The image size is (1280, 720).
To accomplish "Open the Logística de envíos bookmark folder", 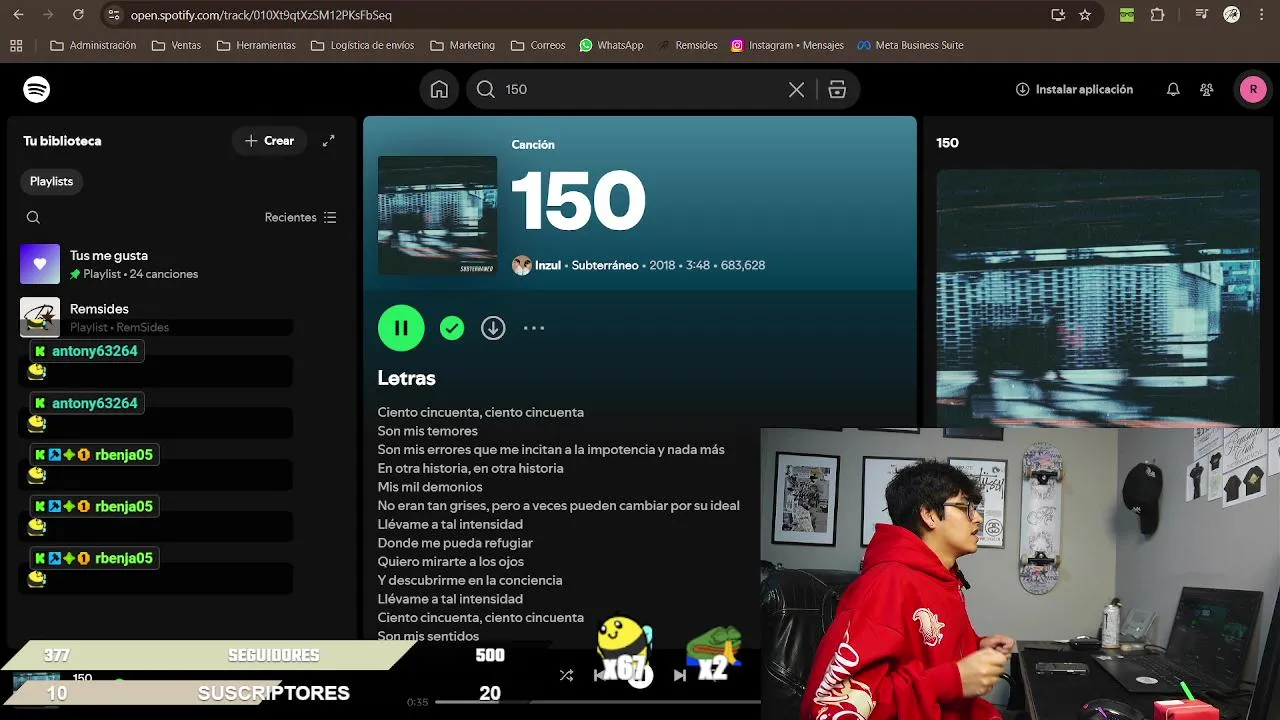I will [x=362, y=45].
